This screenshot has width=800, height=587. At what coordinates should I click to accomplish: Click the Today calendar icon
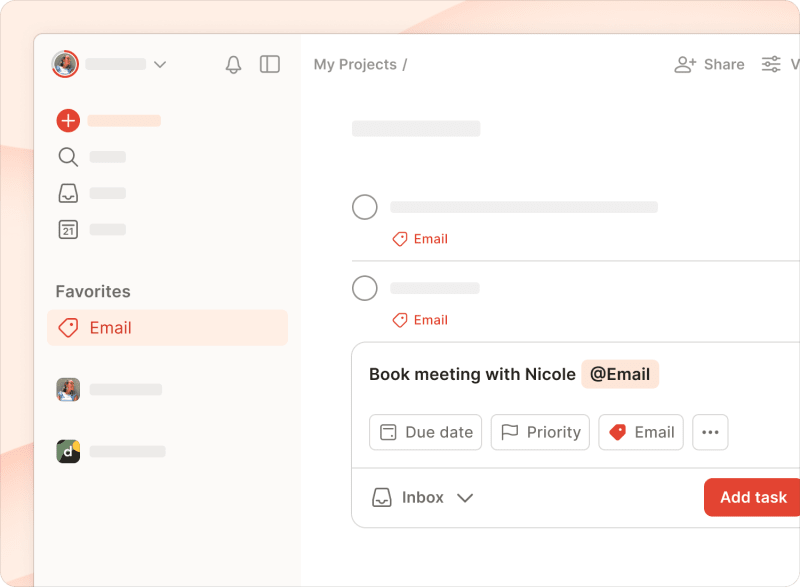click(67, 229)
